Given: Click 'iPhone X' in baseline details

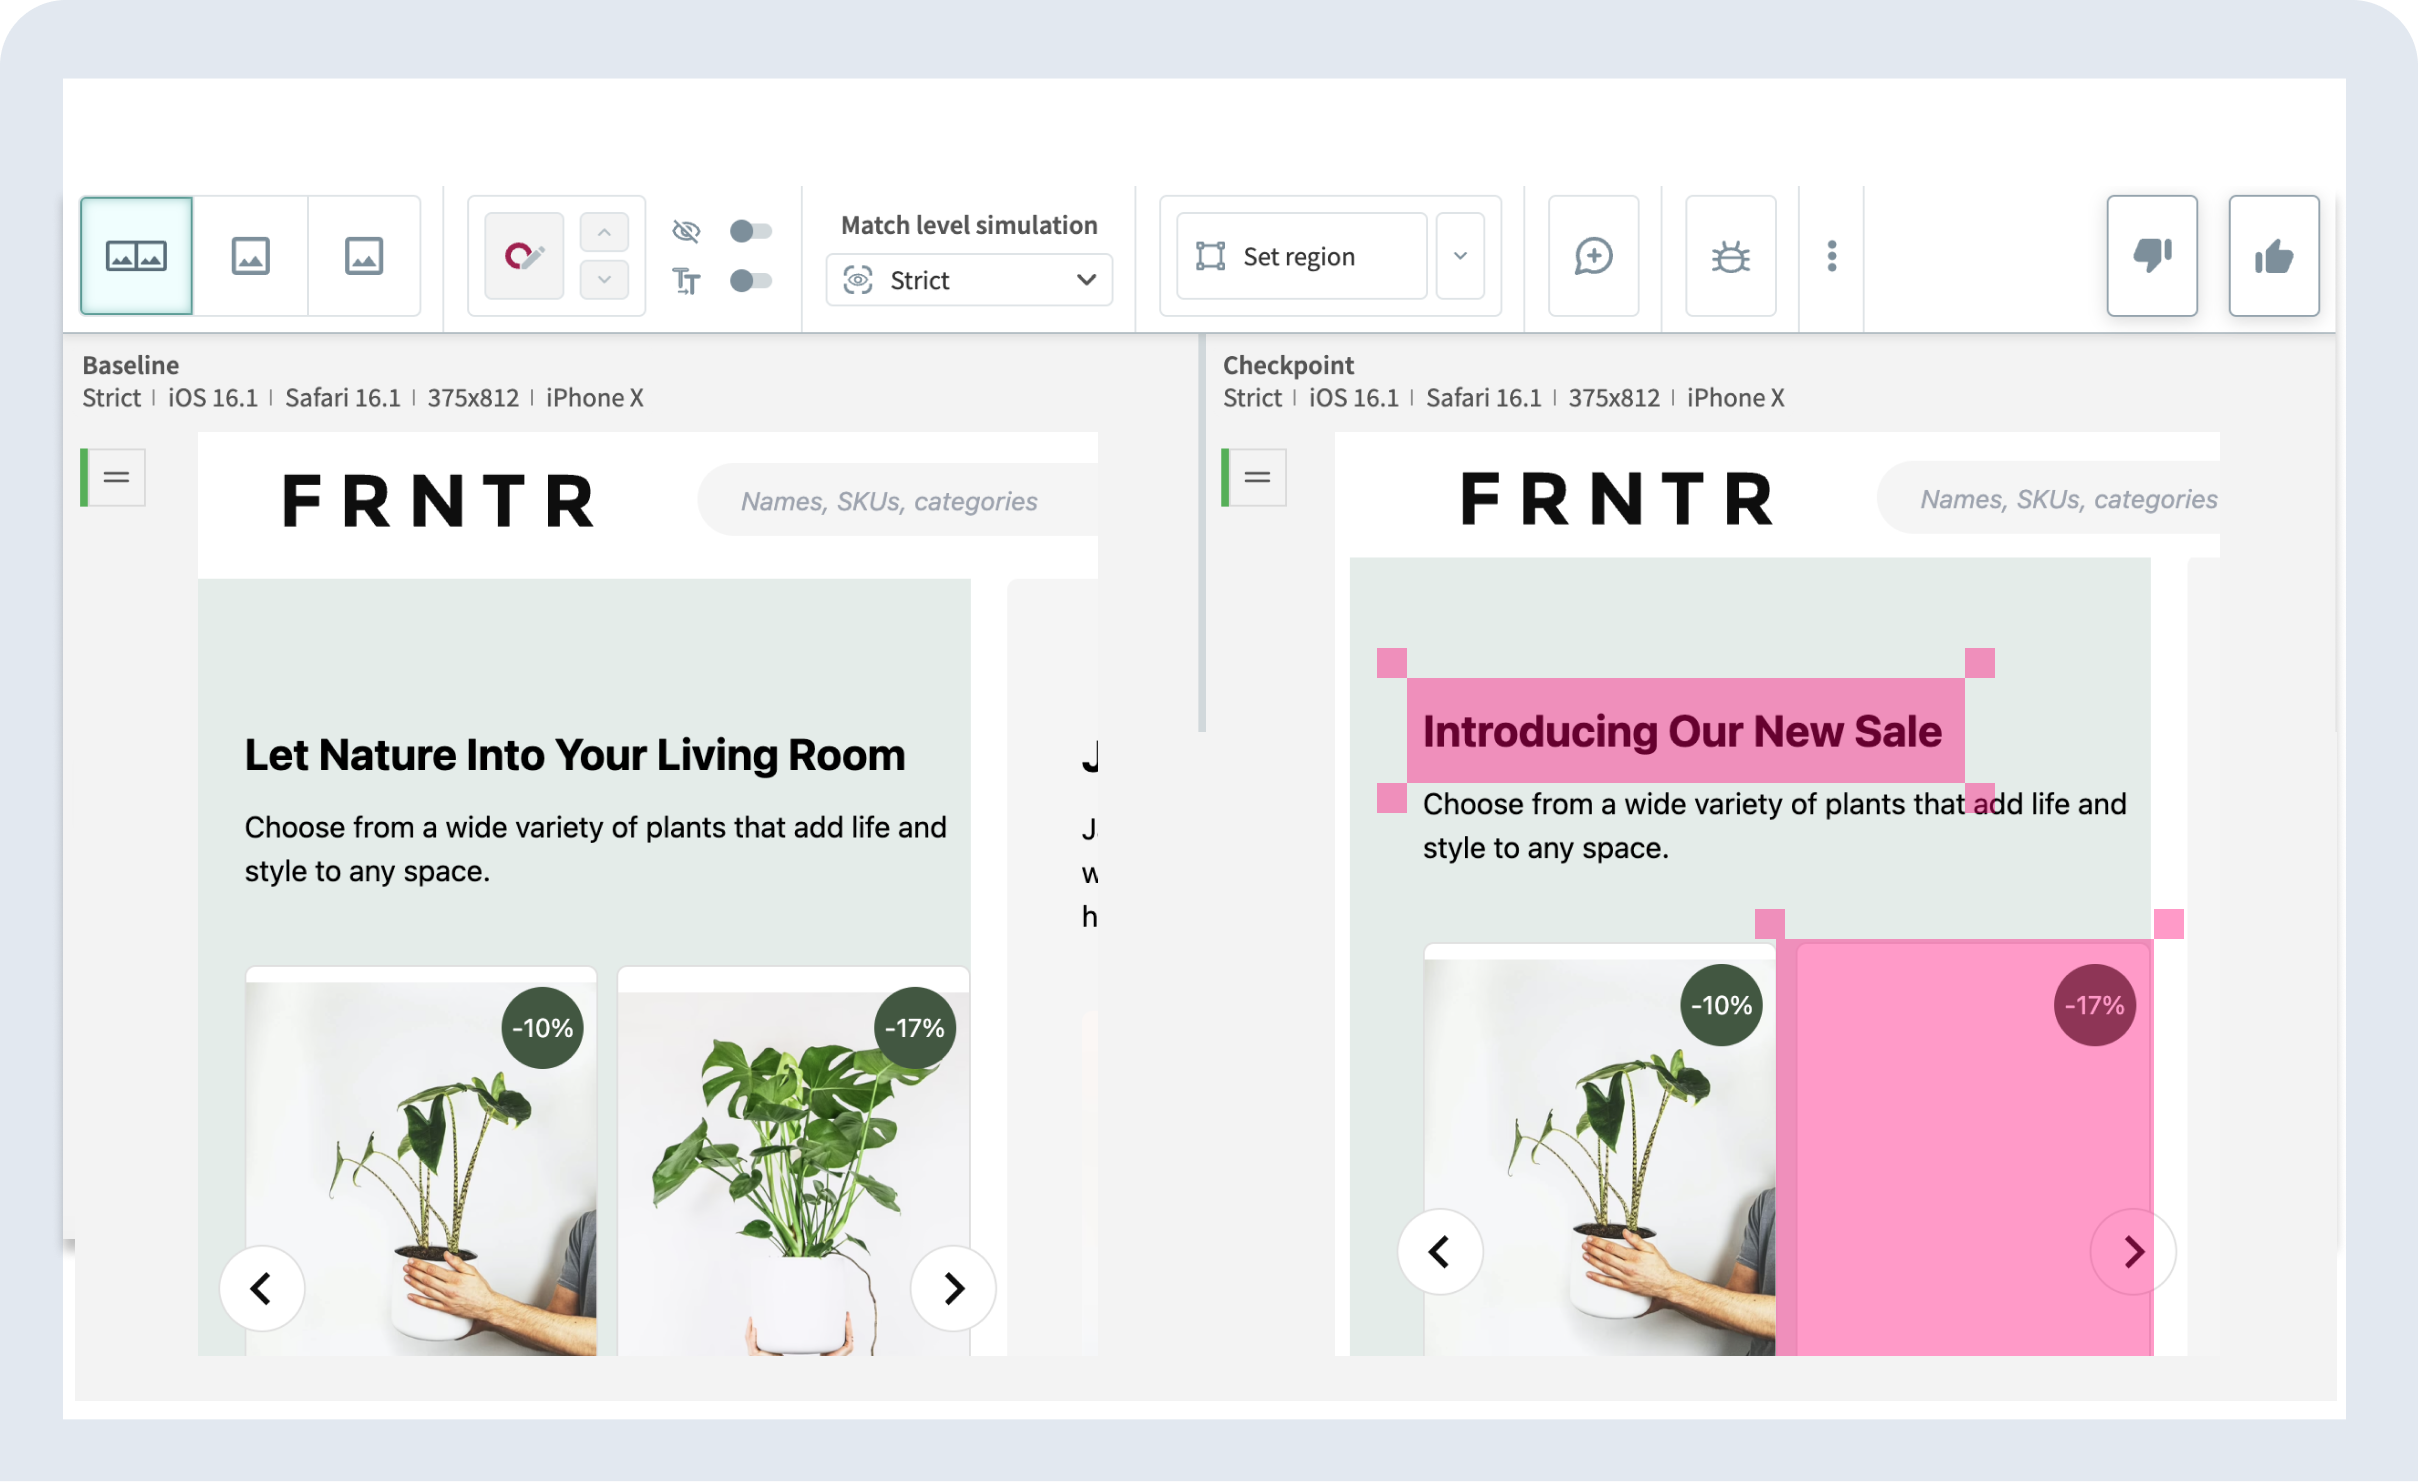Looking at the screenshot, I should [x=594, y=398].
